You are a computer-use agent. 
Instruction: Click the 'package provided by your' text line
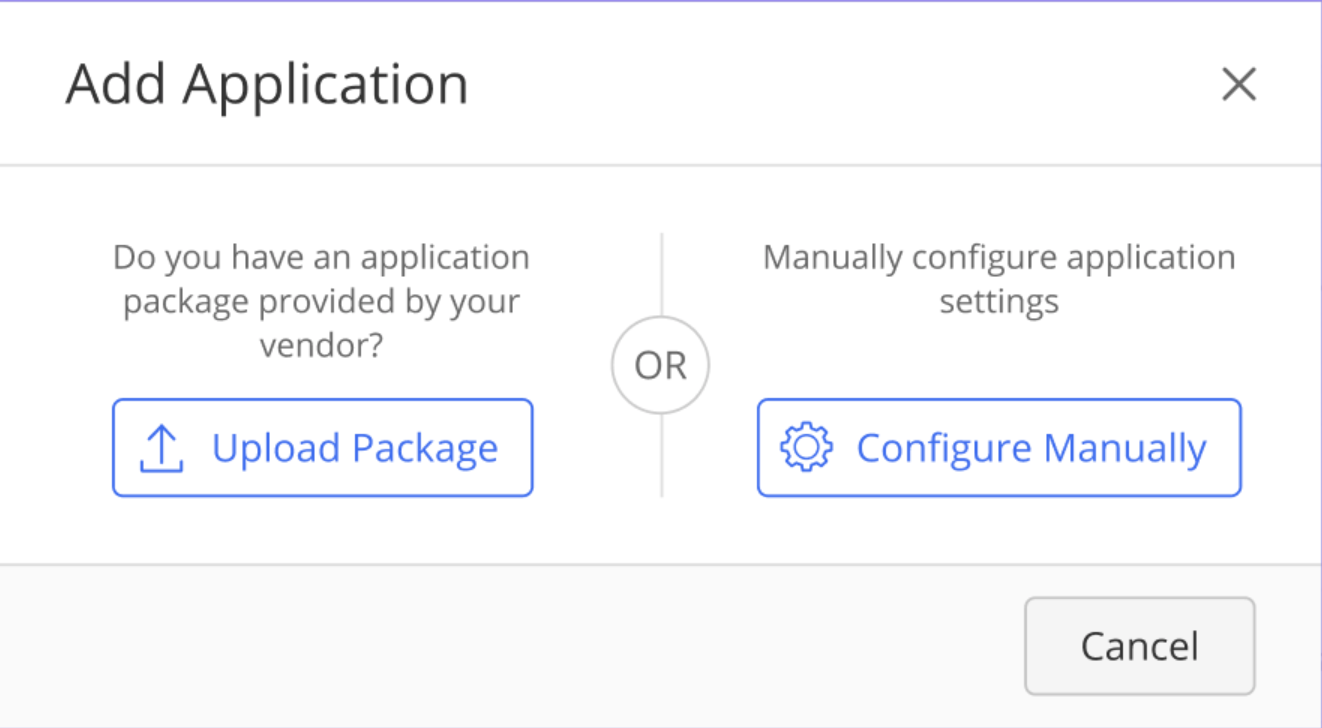321,301
